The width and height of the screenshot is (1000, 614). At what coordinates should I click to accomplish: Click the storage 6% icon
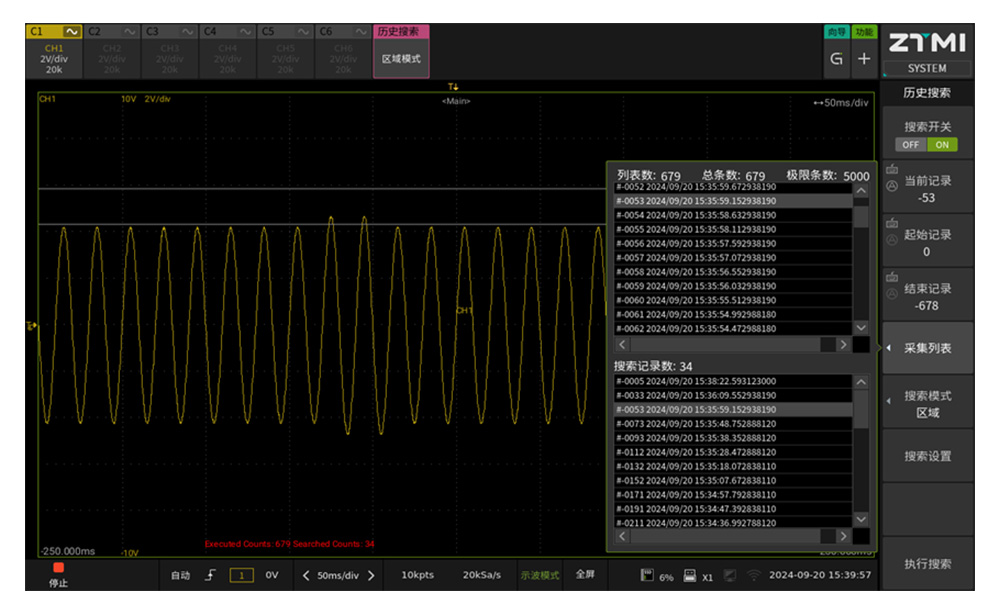point(647,575)
